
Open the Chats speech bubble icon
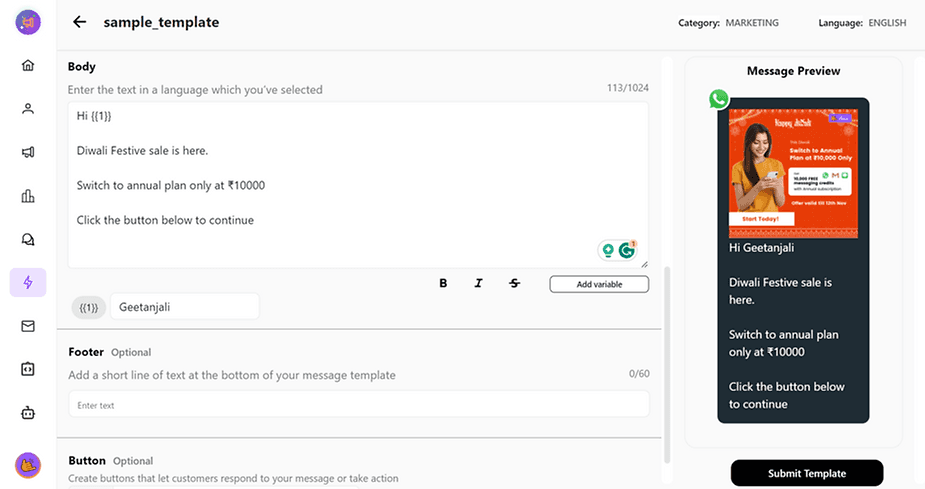click(28, 239)
